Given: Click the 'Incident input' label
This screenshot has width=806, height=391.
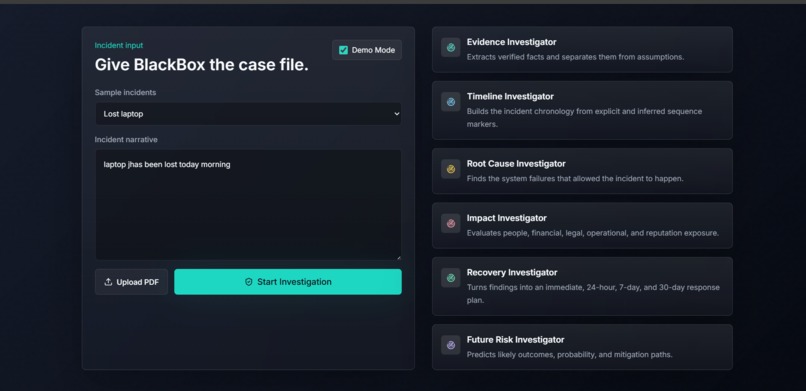Looking at the screenshot, I should [x=119, y=46].
